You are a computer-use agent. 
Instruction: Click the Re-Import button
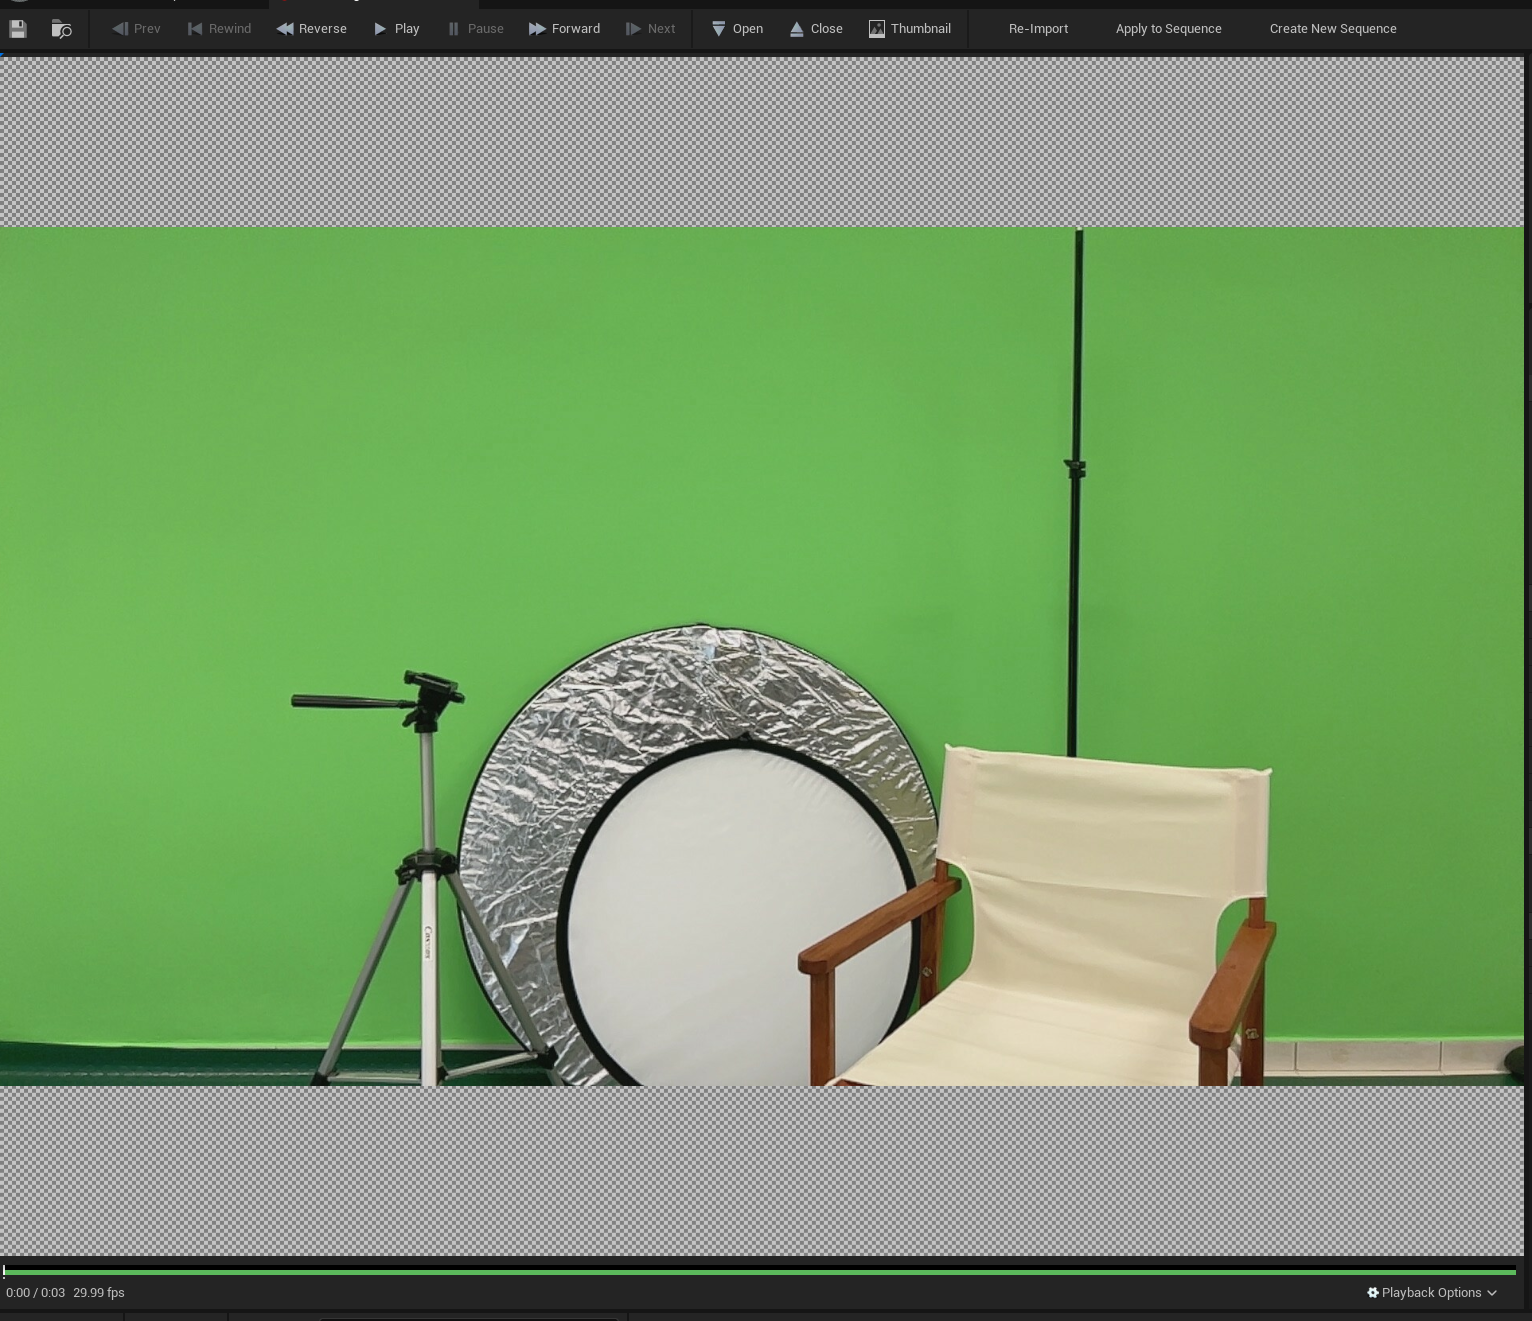pyautogui.click(x=1038, y=29)
